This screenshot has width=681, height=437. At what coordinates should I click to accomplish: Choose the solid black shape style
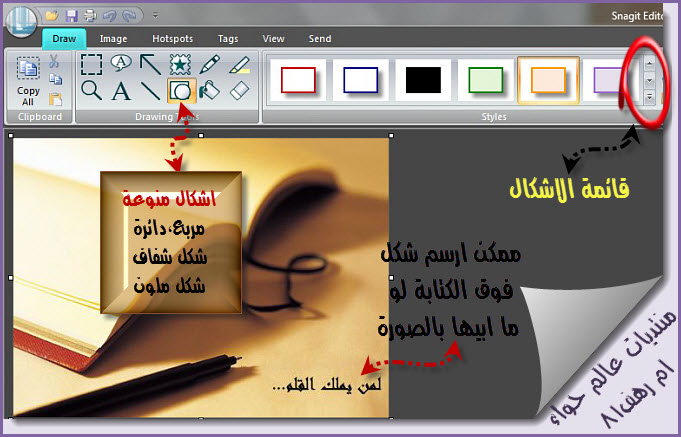pos(421,79)
